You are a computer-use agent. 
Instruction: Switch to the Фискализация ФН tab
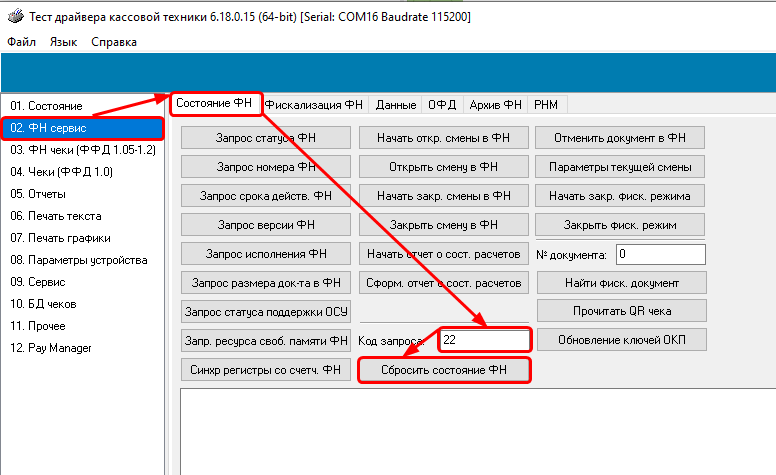317,104
